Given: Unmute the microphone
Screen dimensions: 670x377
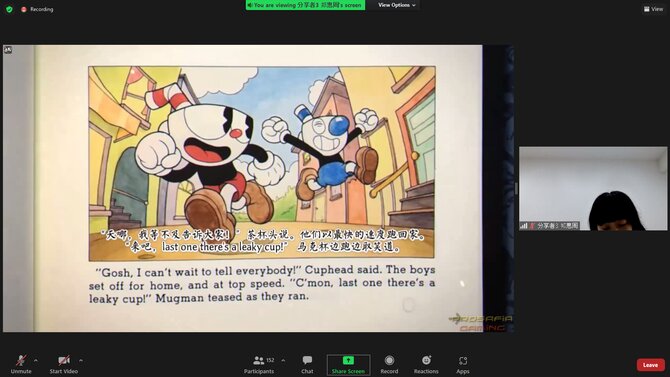Looking at the screenshot, I should (x=21, y=364).
